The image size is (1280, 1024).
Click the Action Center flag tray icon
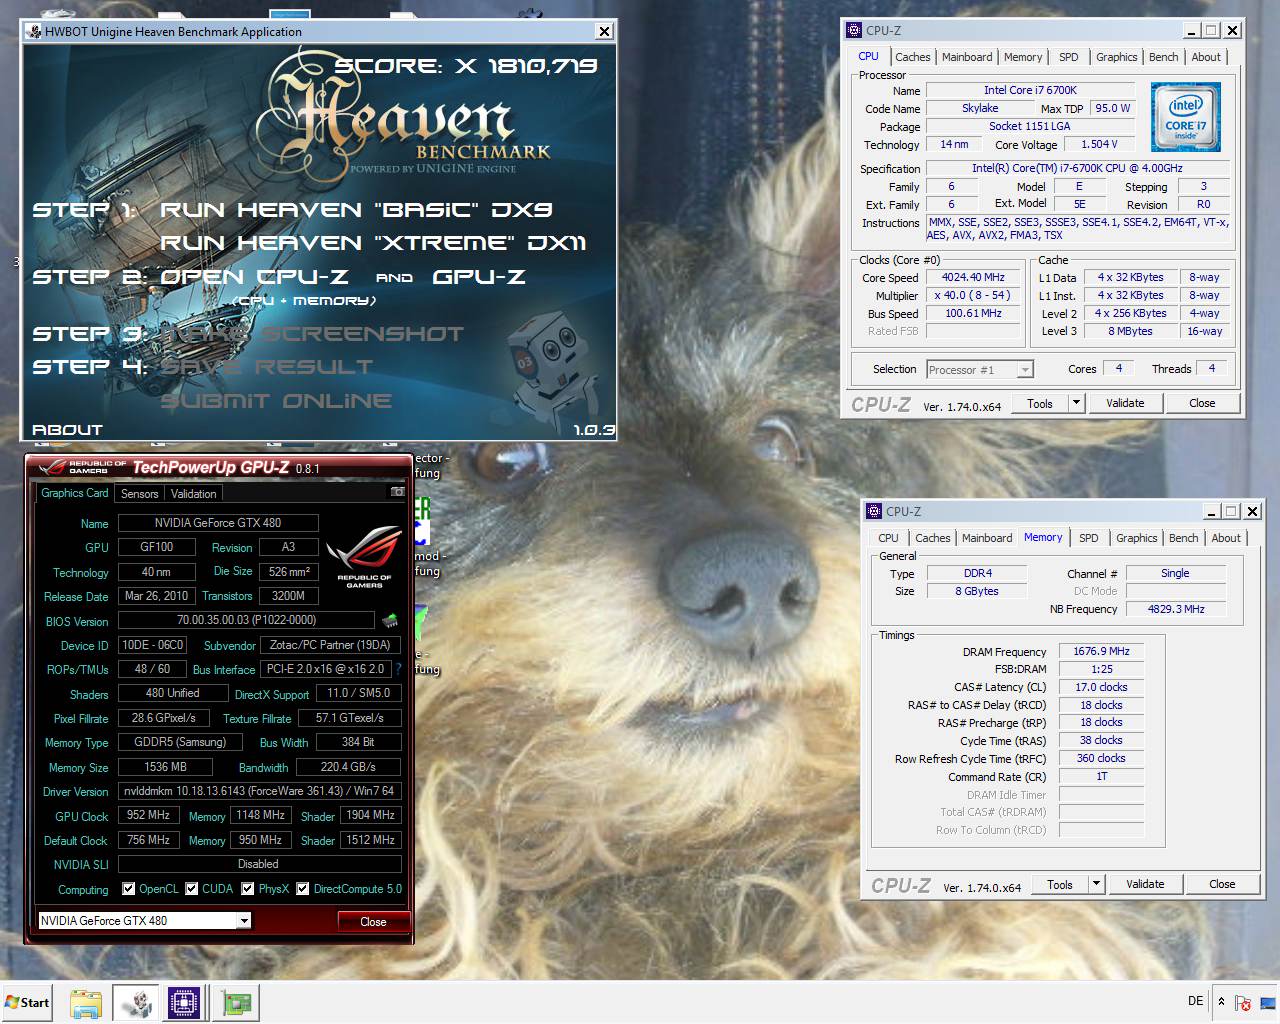1243,1002
